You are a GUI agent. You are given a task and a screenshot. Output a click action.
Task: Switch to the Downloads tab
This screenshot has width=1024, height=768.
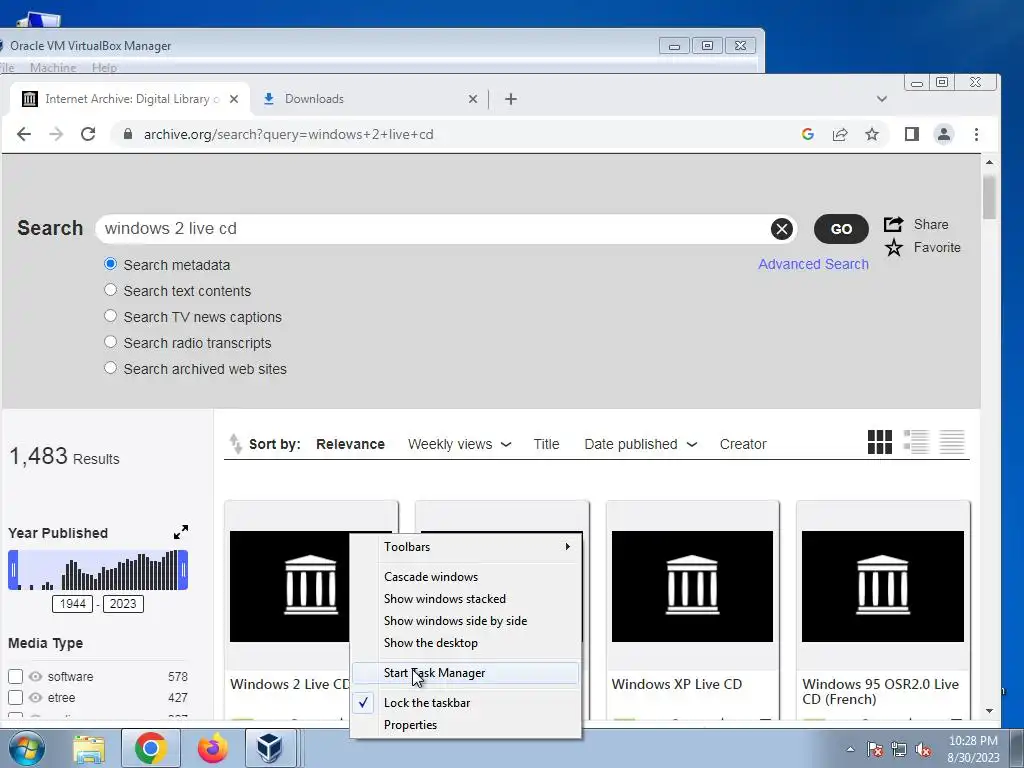[x=369, y=99]
